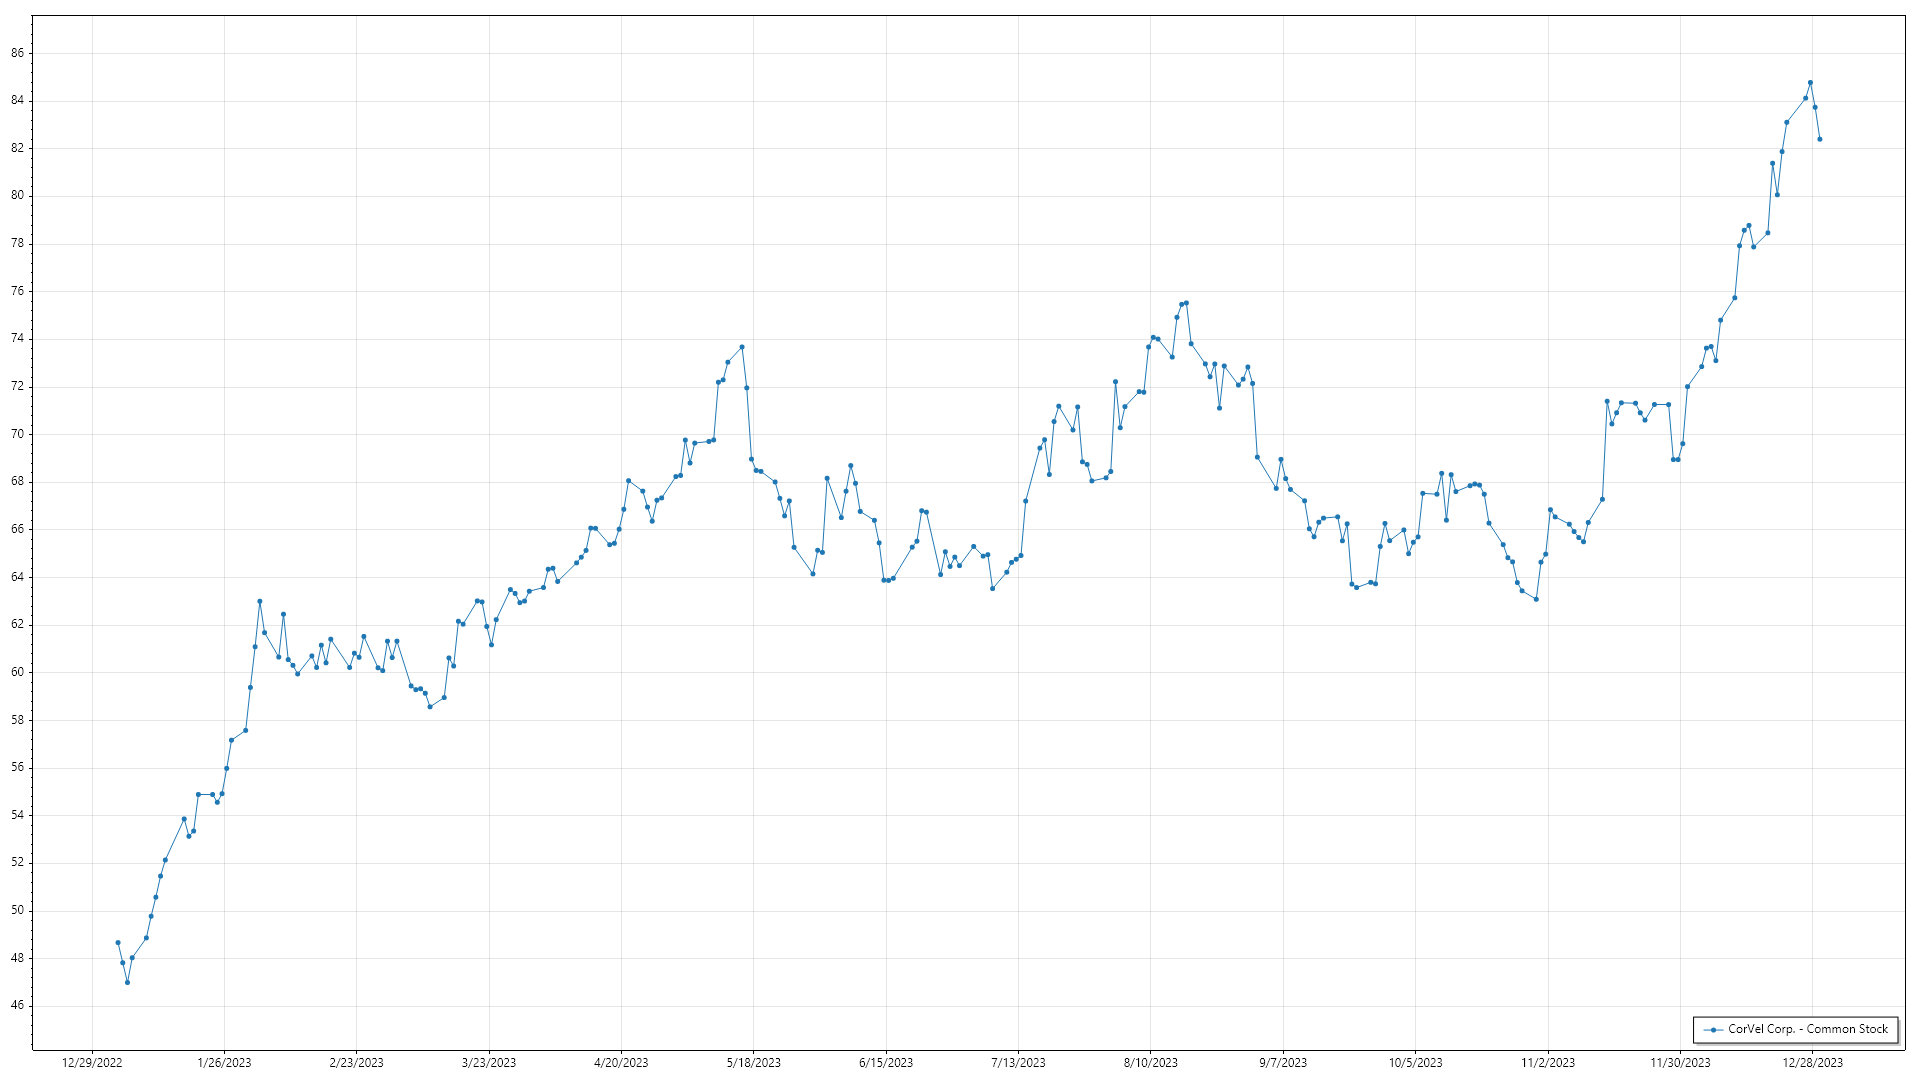
Task: Click the 10/5/2023 x-axis date label
Action: (x=1415, y=1063)
